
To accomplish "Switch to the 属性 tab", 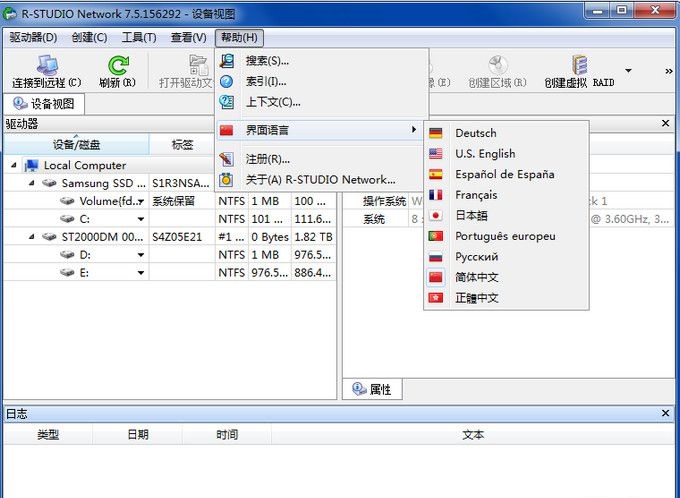I will (372, 389).
